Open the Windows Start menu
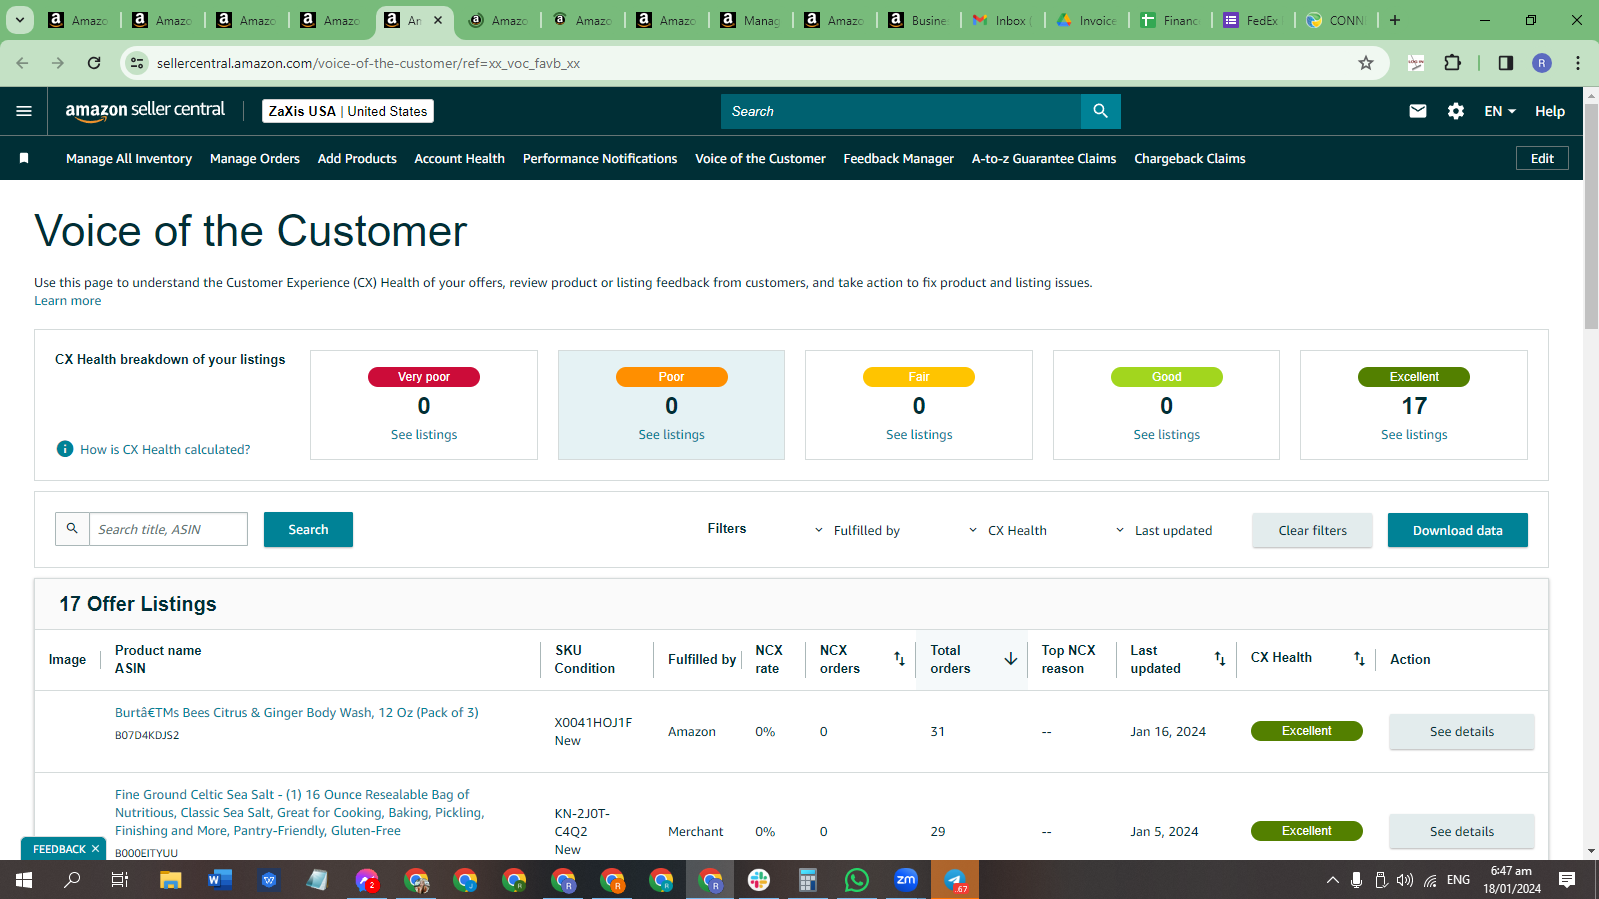Screen dimensions: 1599x899 [x=24, y=880]
